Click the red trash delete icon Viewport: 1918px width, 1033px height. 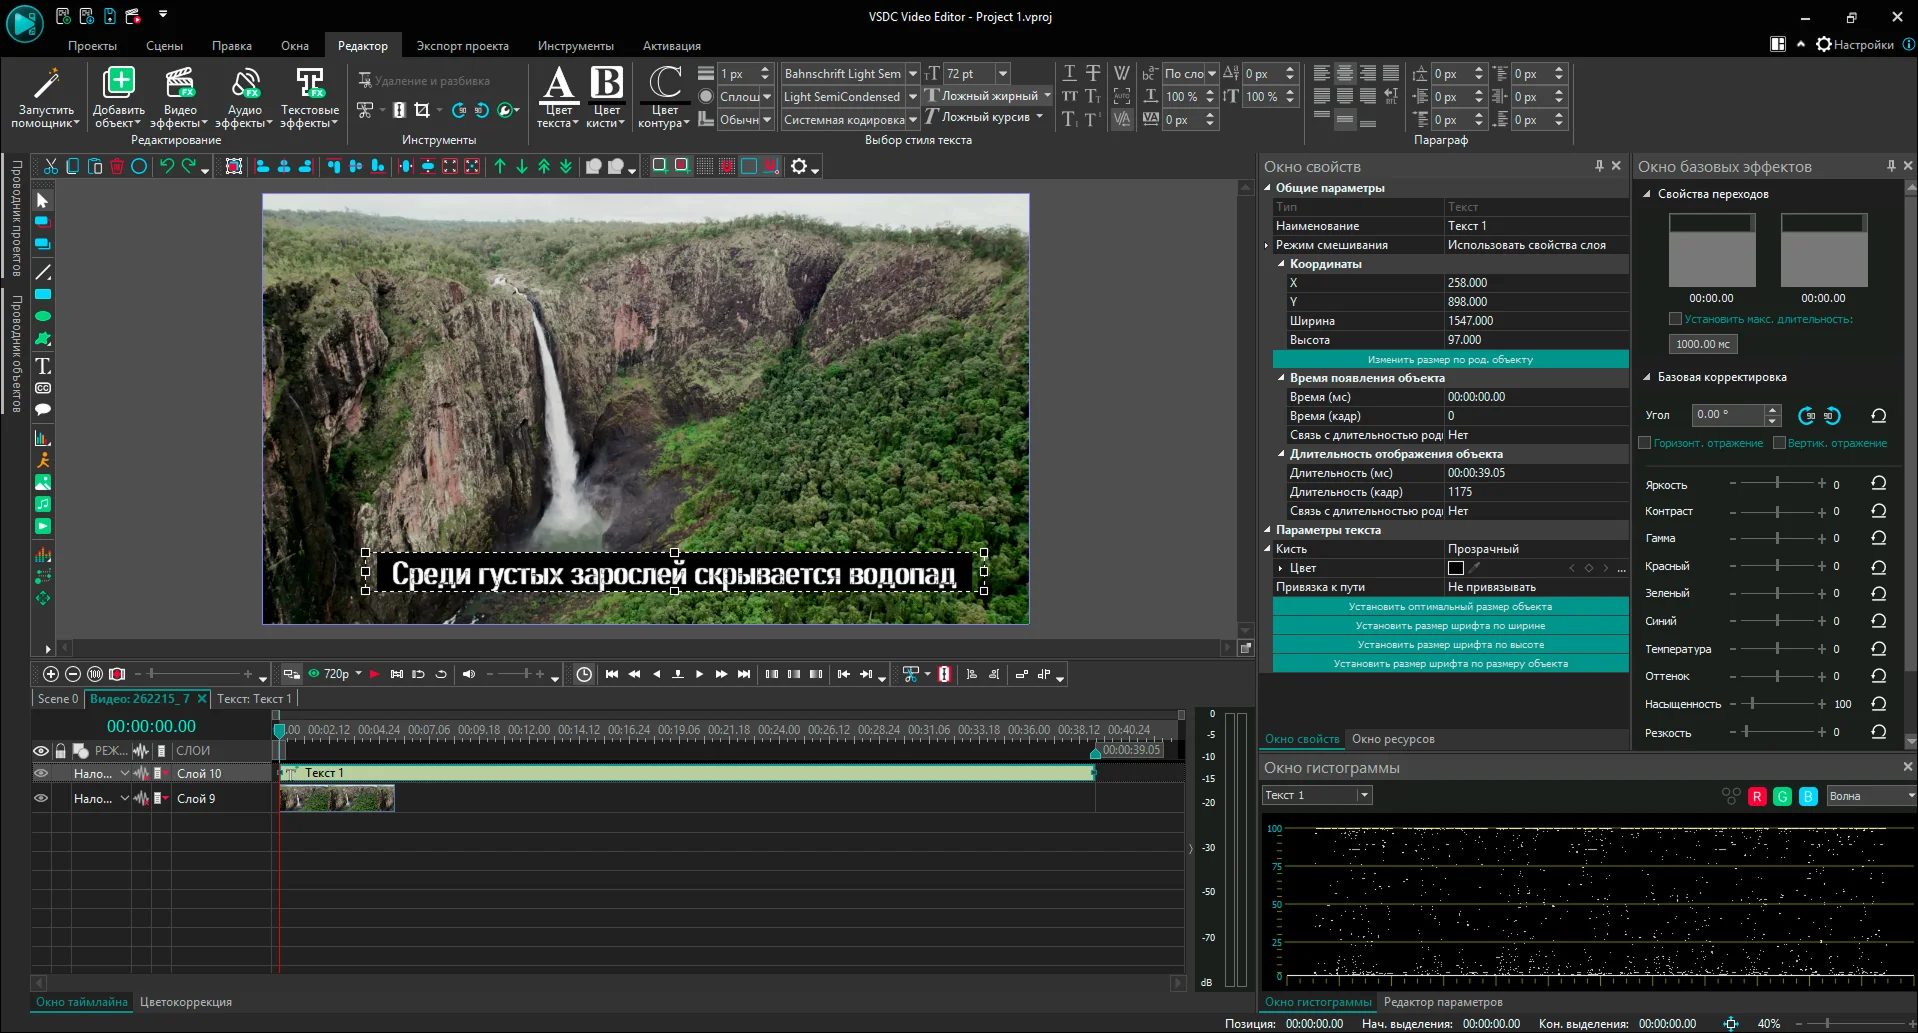pyautogui.click(x=117, y=166)
